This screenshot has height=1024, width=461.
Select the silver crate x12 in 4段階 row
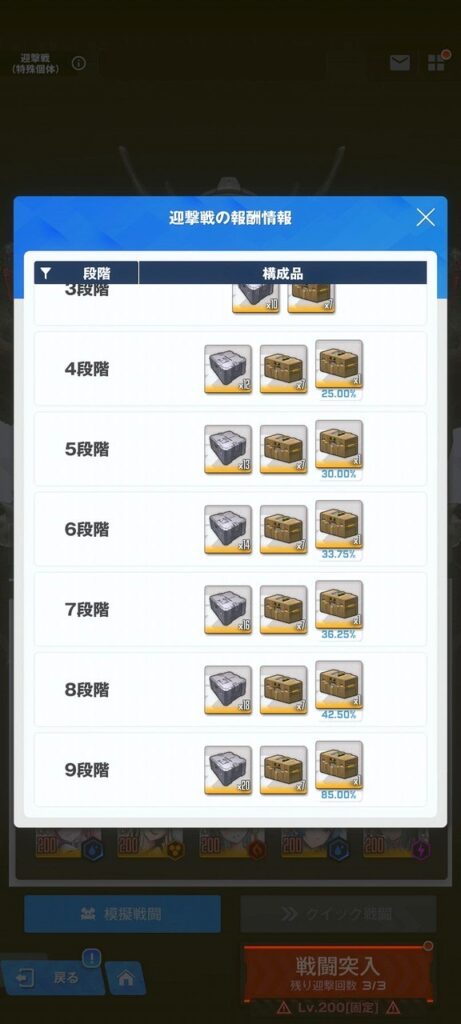(x=228, y=369)
